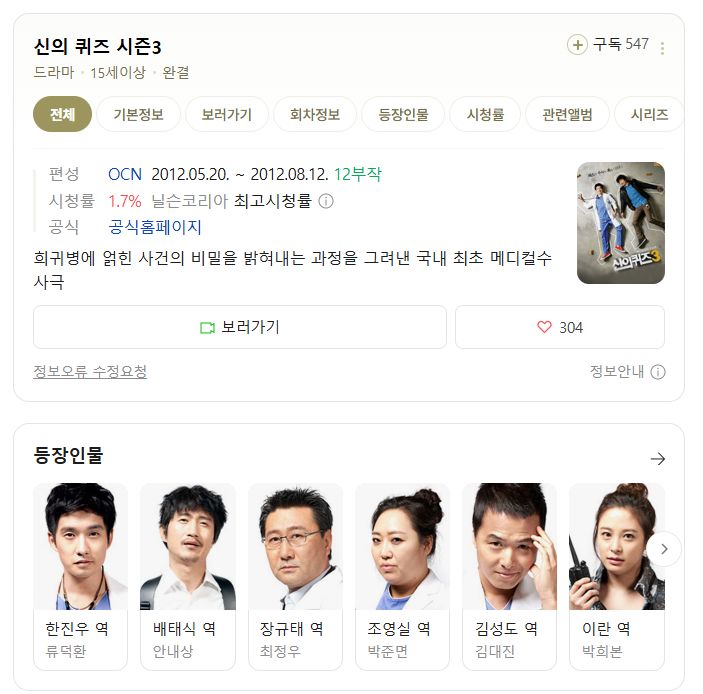This screenshot has height=694, width=703.
Task: Click the OCN channel link
Action: point(125,174)
